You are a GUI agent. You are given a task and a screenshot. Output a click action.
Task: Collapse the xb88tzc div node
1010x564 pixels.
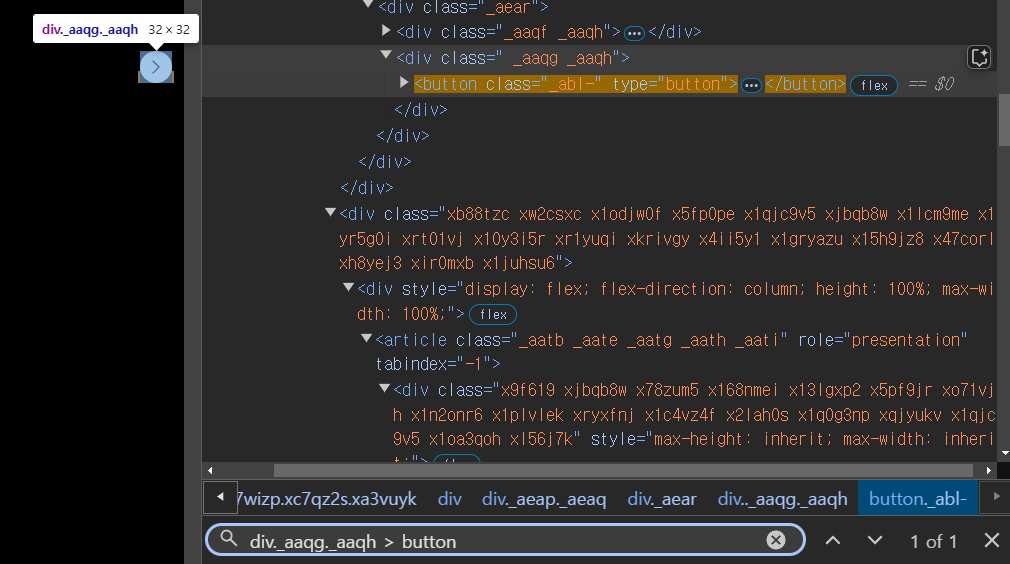coord(330,212)
